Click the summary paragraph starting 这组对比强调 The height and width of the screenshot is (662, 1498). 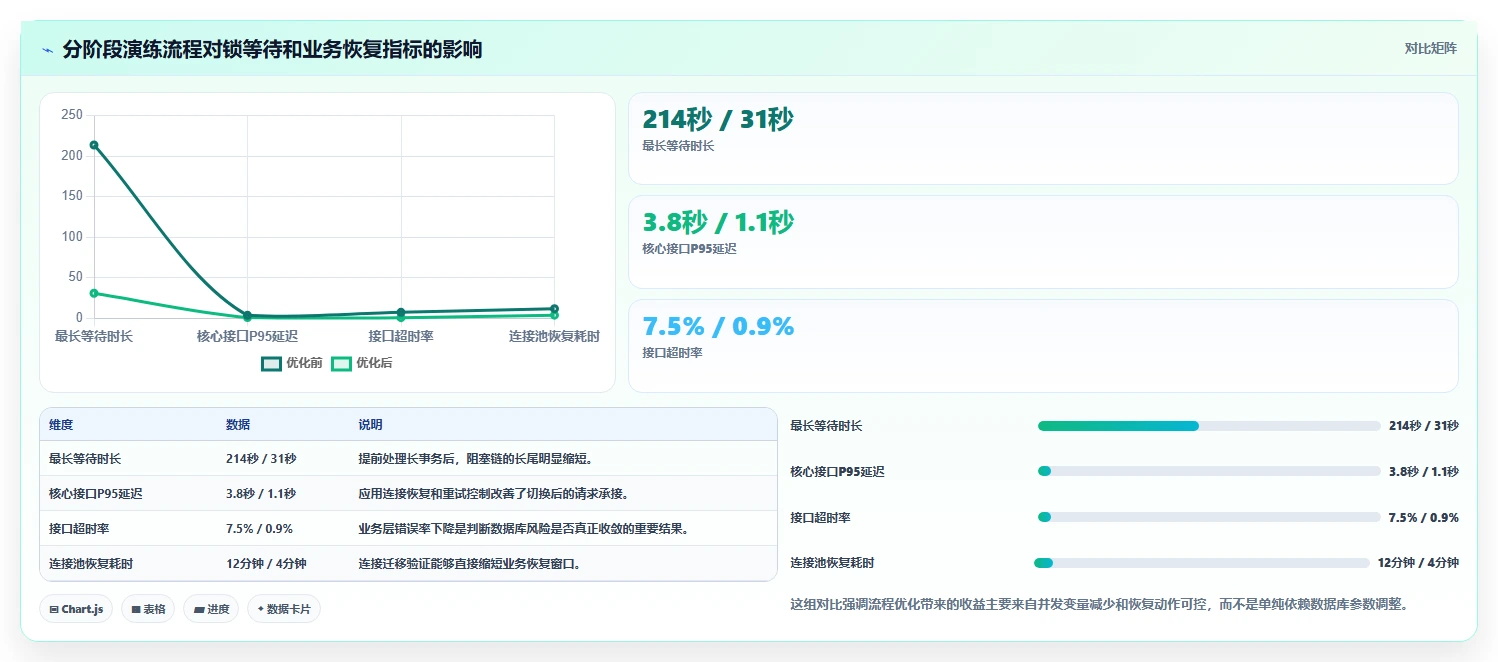(x=1100, y=604)
